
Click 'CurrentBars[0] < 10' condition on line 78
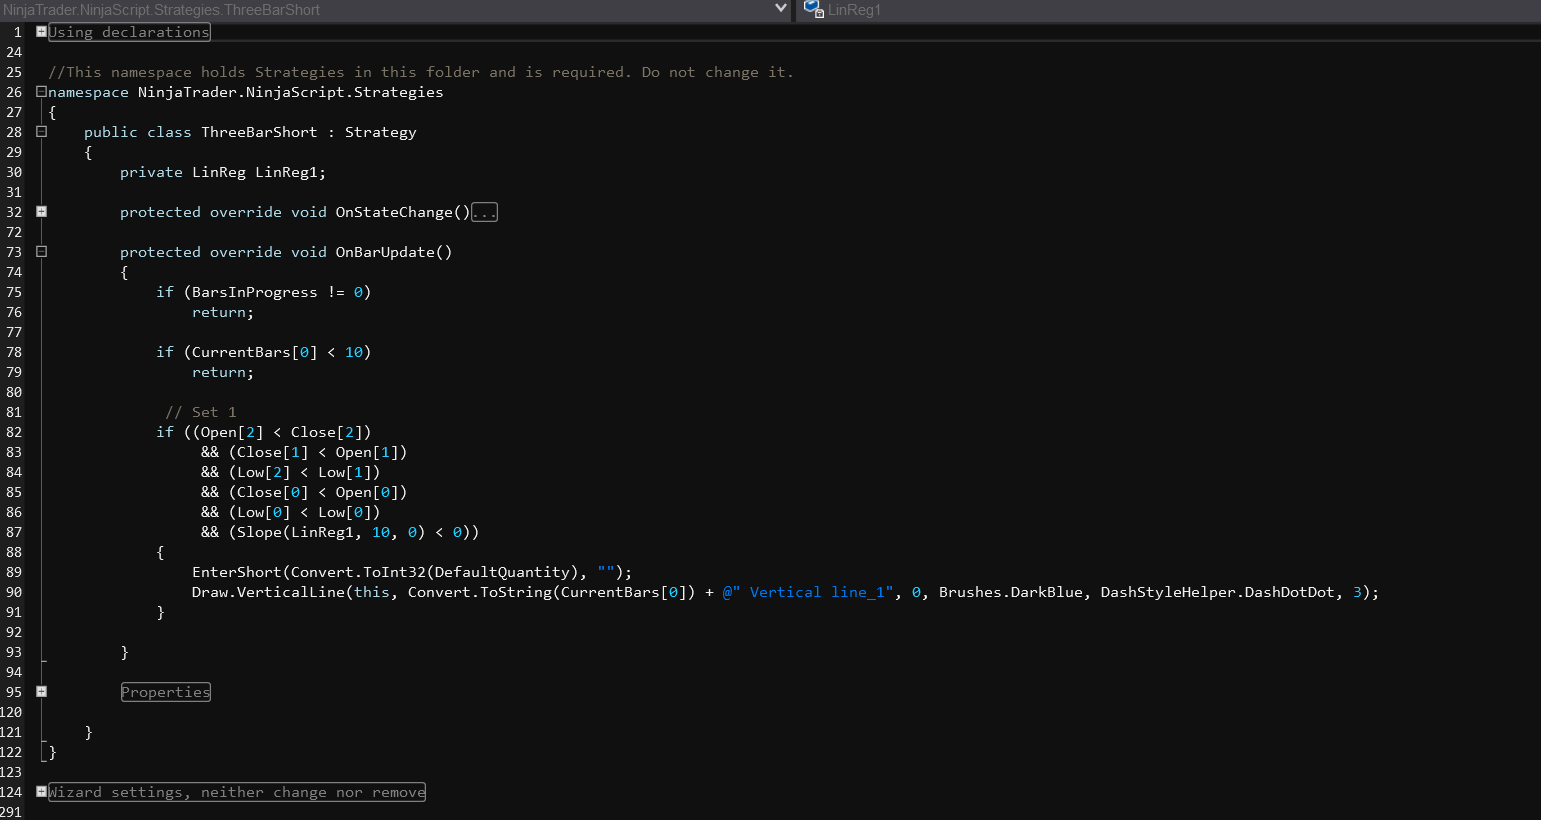click(x=277, y=352)
